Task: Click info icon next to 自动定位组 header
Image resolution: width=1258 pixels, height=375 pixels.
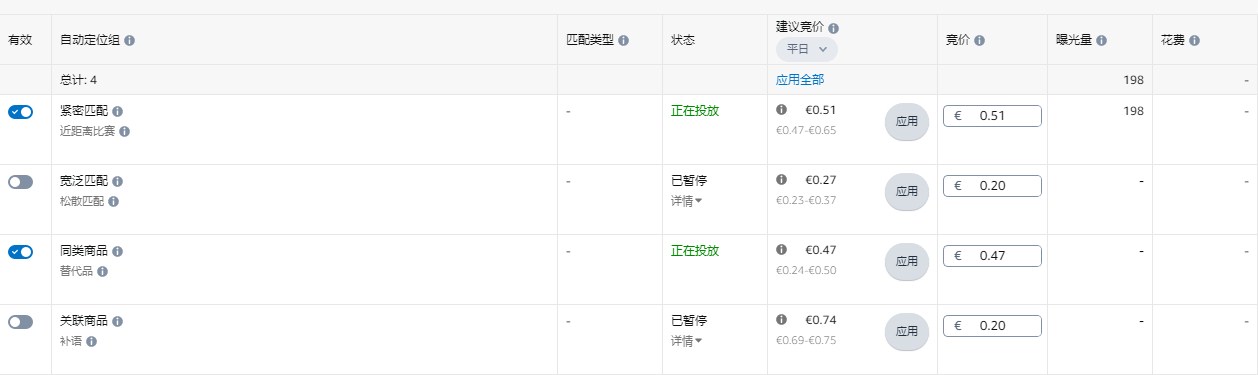Action: pos(130,41)
